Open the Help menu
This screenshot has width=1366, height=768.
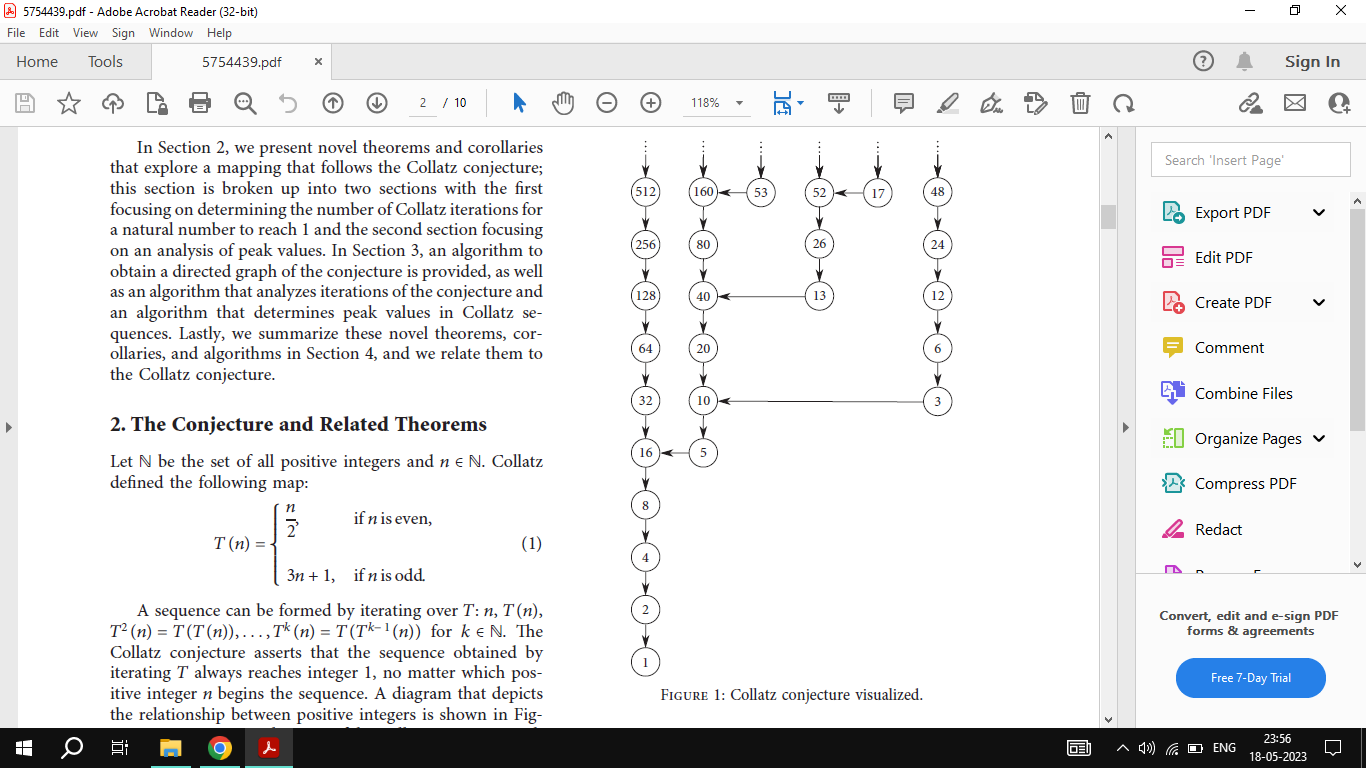click(219, 33)
